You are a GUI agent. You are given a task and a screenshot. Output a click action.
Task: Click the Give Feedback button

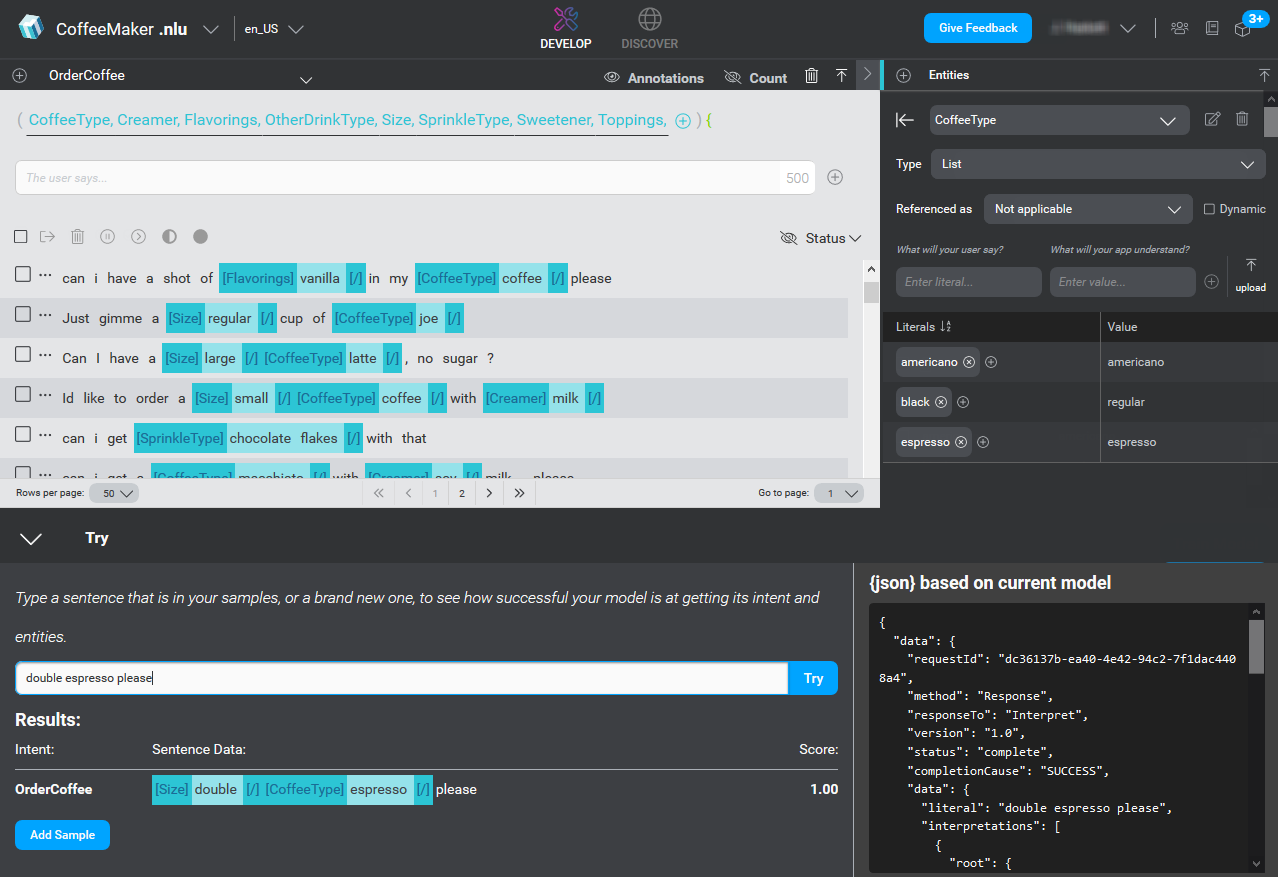coord(977,28)
